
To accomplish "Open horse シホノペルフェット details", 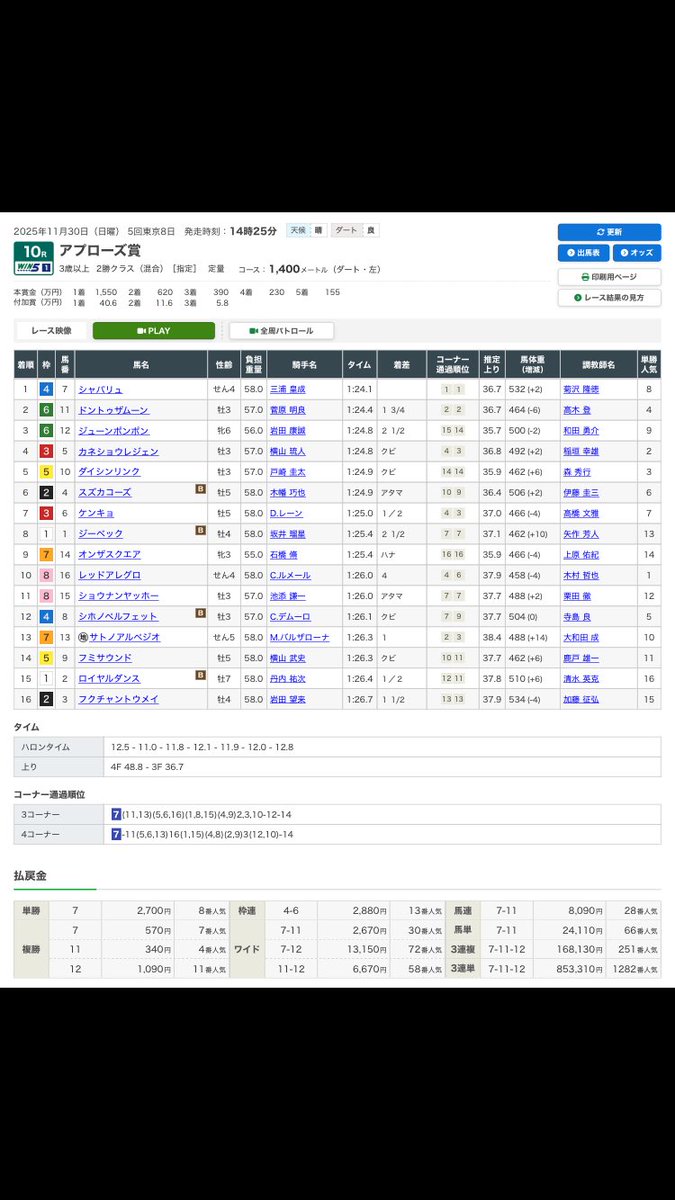I will click(119, 617).
